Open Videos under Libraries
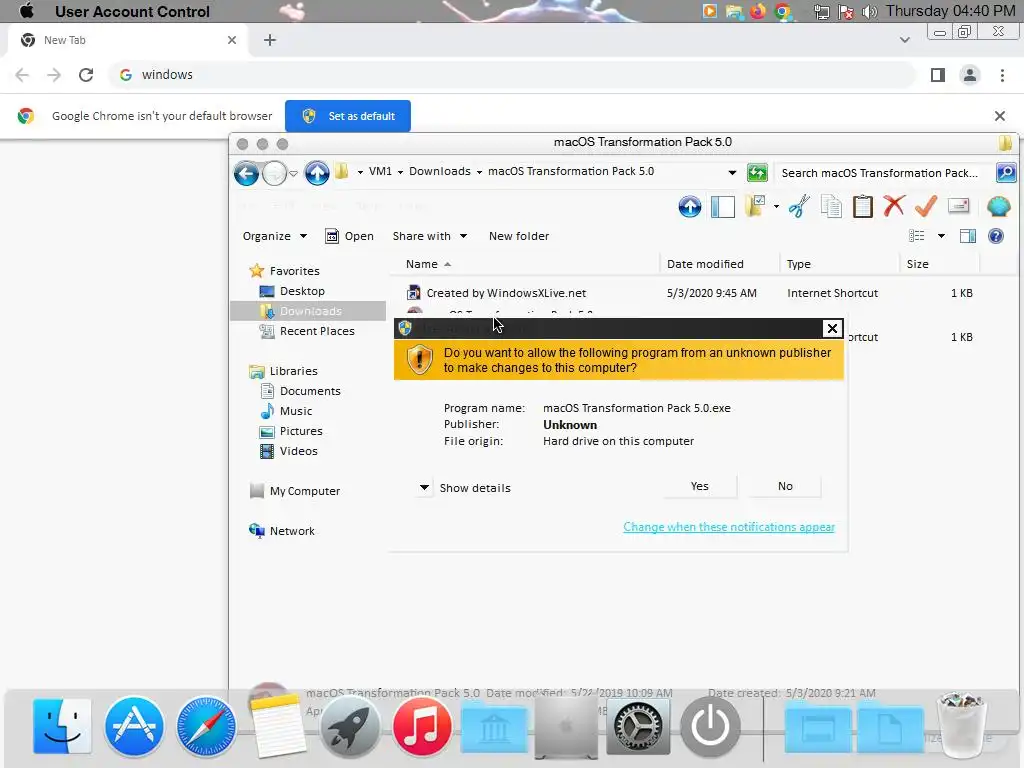This screenshot has height=768, width=1024. pyautogui.click(x=298, y=451)
